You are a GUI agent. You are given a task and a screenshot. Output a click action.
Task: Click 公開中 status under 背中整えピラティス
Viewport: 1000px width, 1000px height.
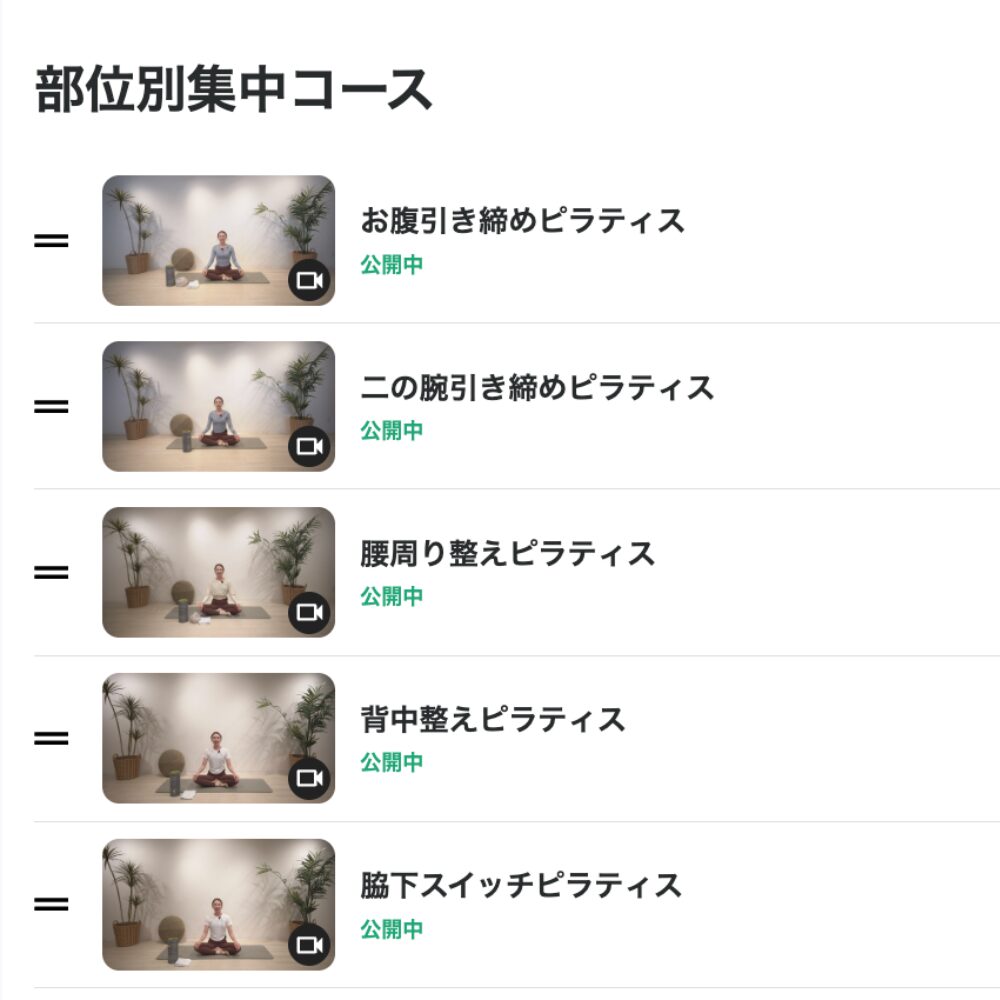pos(392,763)
